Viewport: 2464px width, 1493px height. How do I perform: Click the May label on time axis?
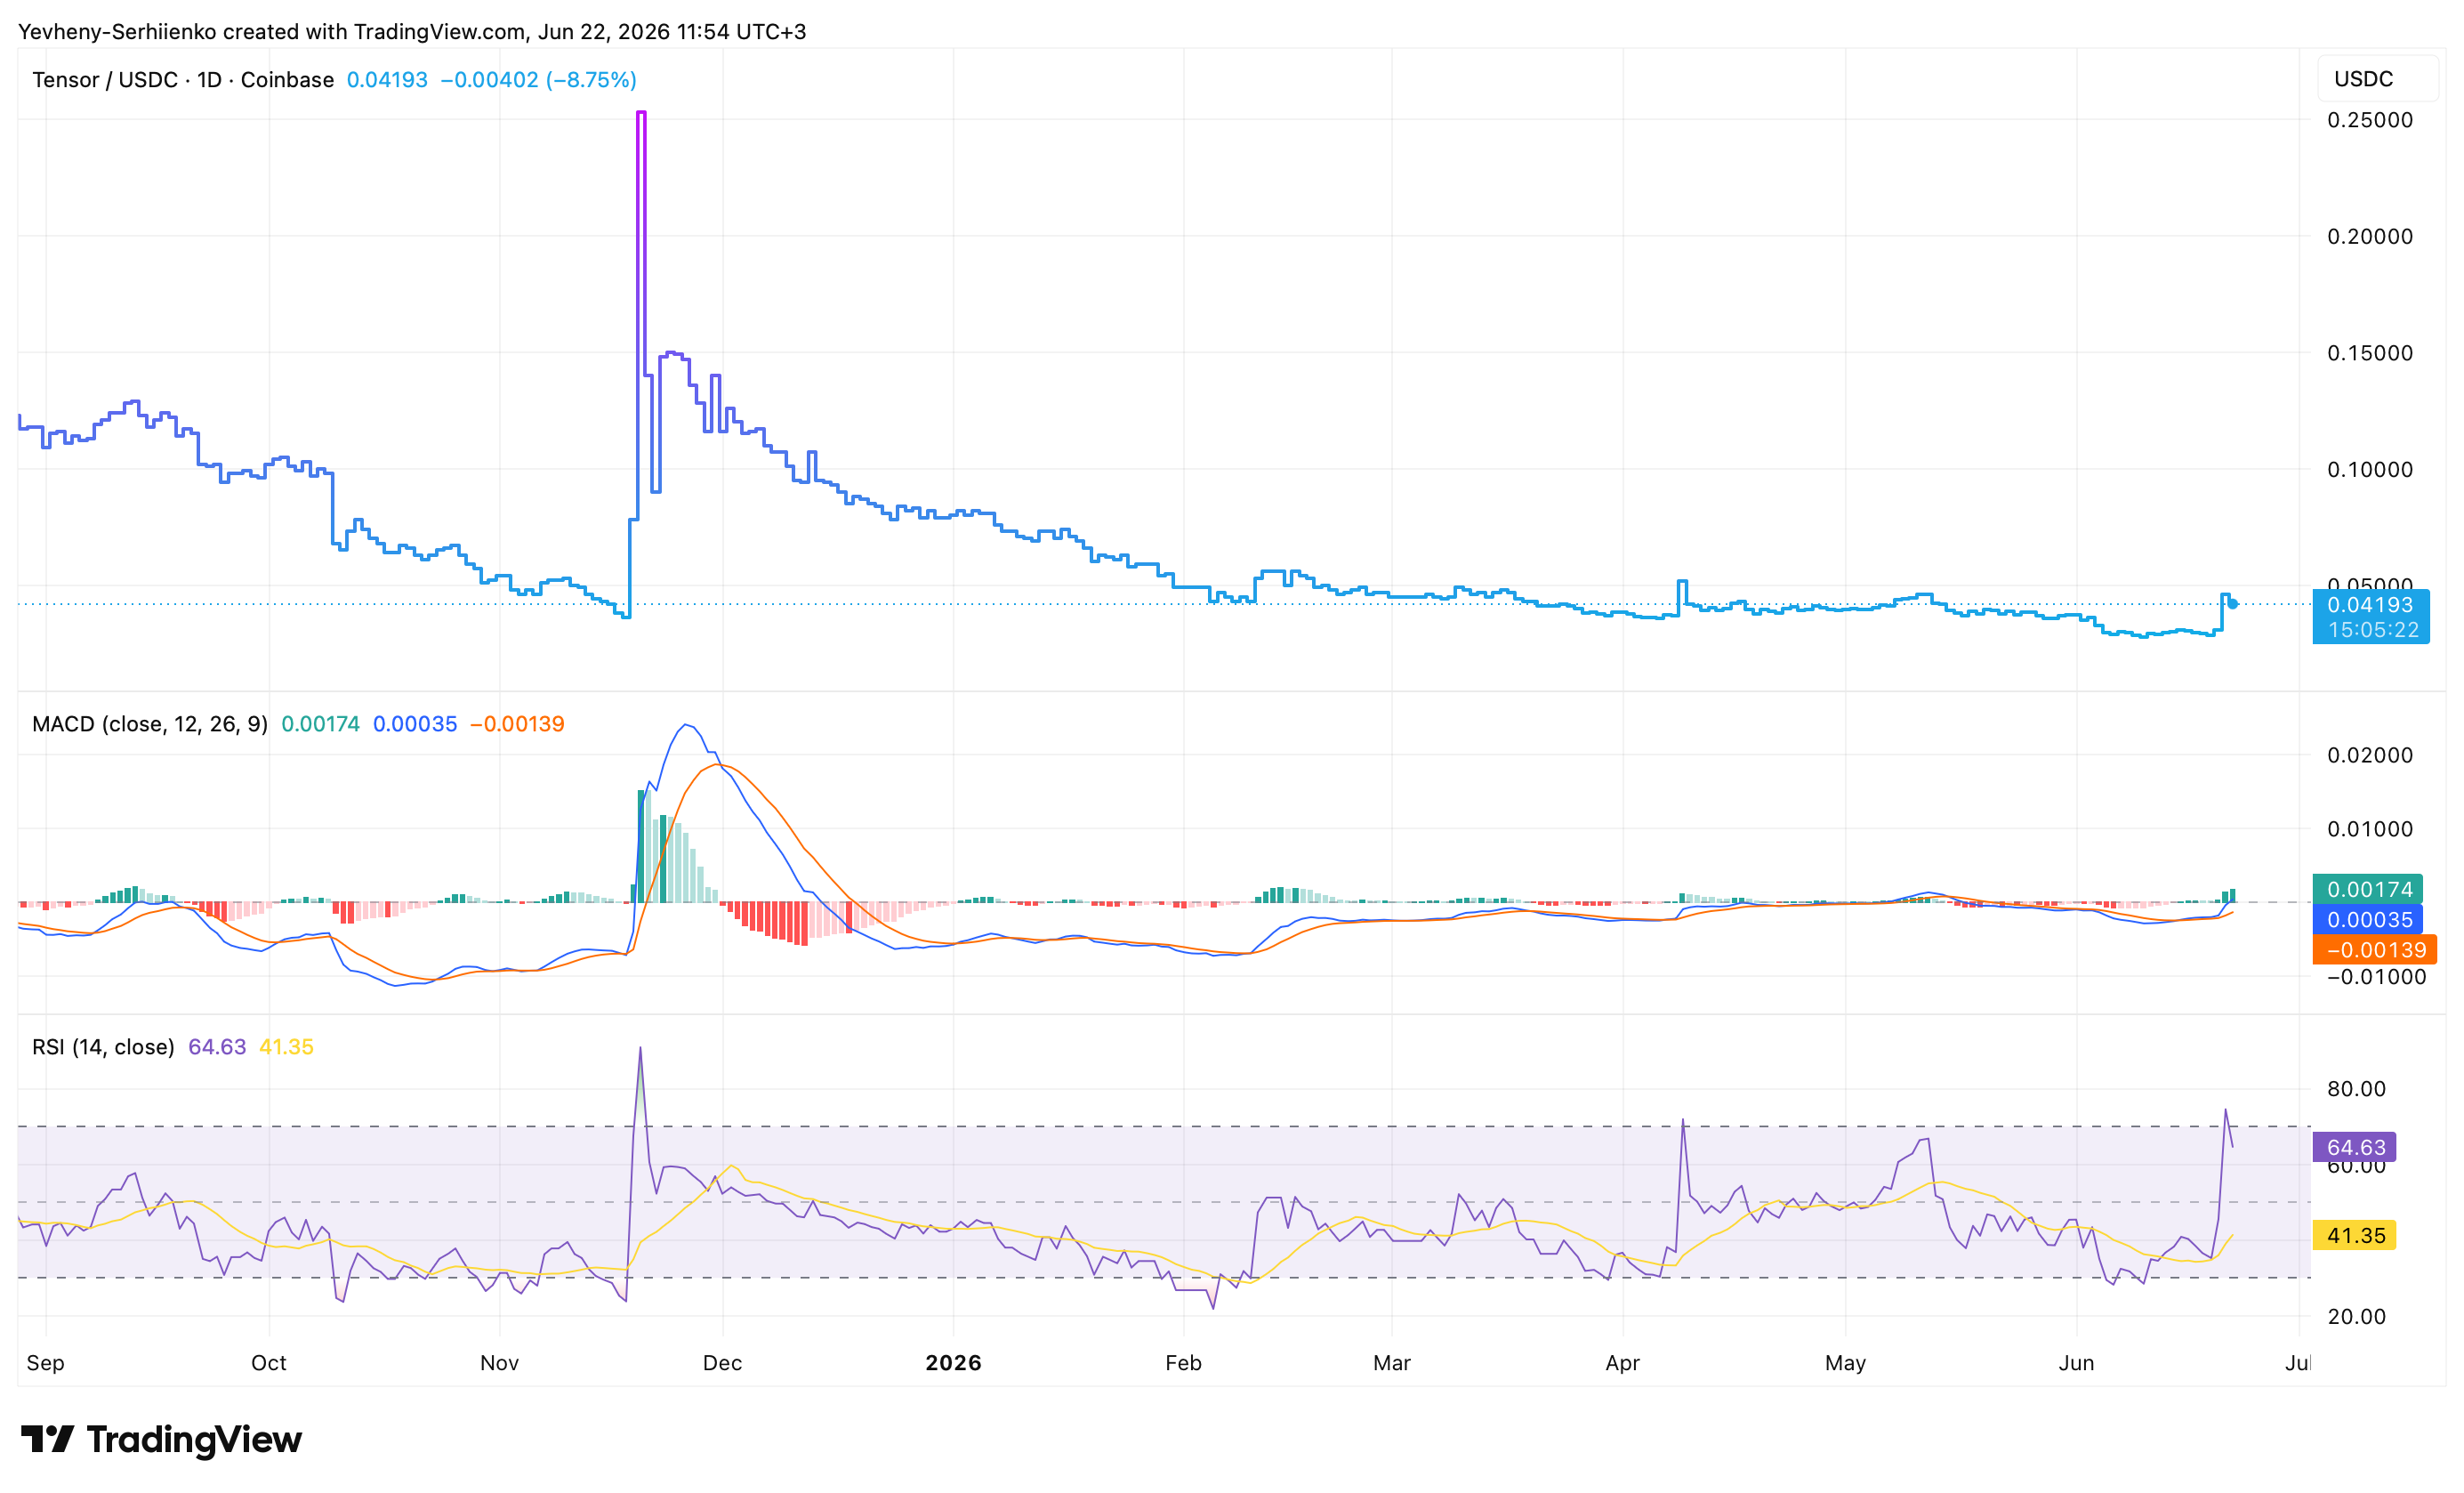pos(1845,1362)
